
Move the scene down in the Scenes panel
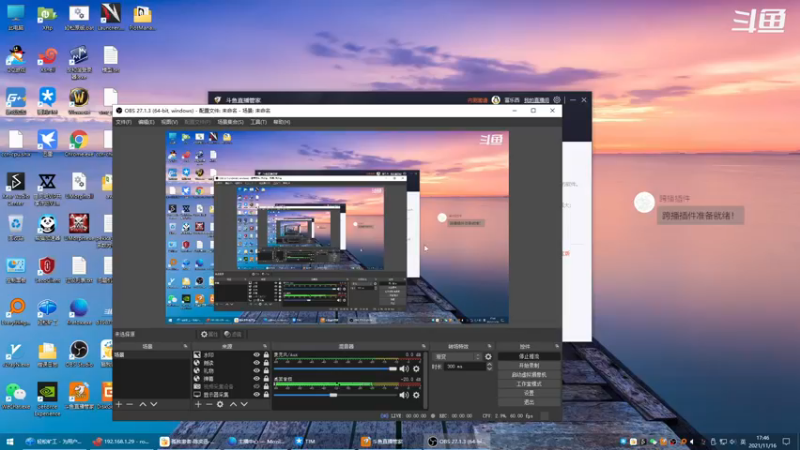pos(154,404)
